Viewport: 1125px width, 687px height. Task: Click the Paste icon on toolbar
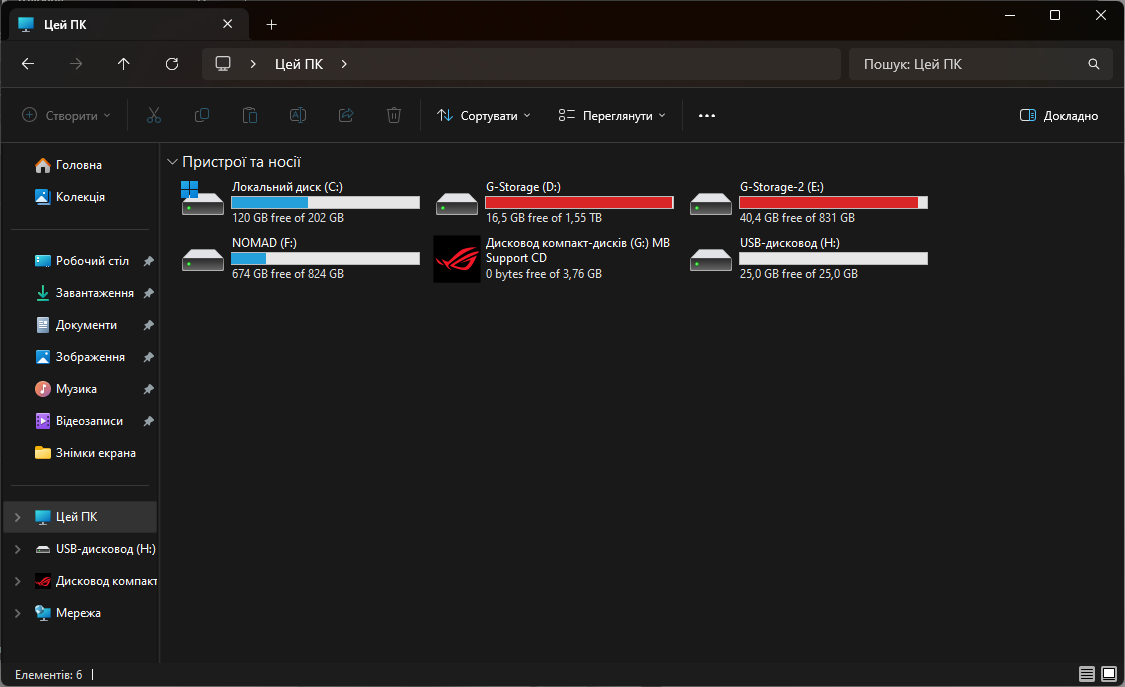coord(250,115)
